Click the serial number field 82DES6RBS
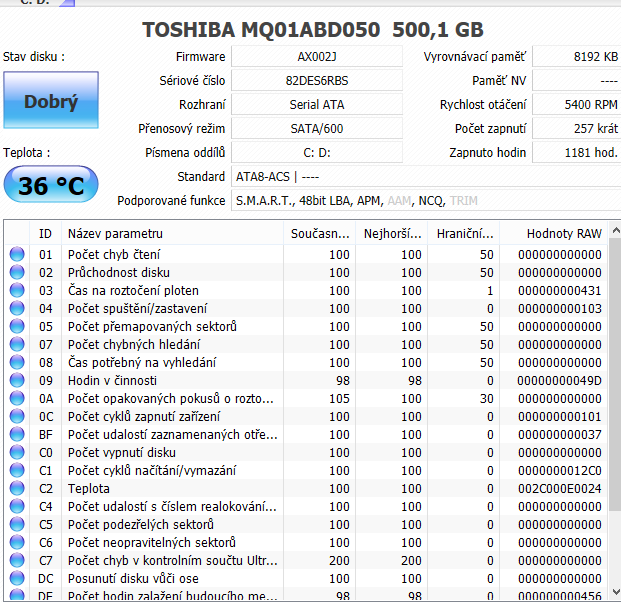This screenshot has width=621, height=602. click(317, 81)
